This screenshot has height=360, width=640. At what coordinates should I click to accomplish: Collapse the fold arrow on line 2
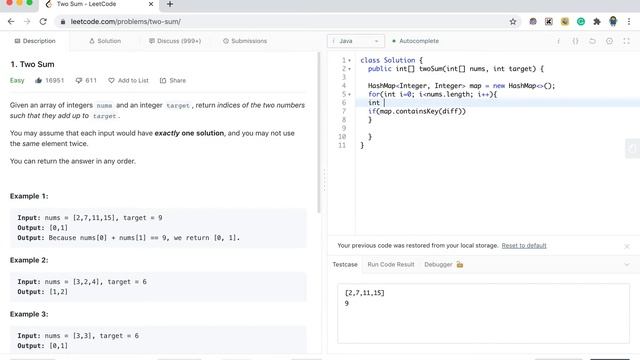point(350,69)
